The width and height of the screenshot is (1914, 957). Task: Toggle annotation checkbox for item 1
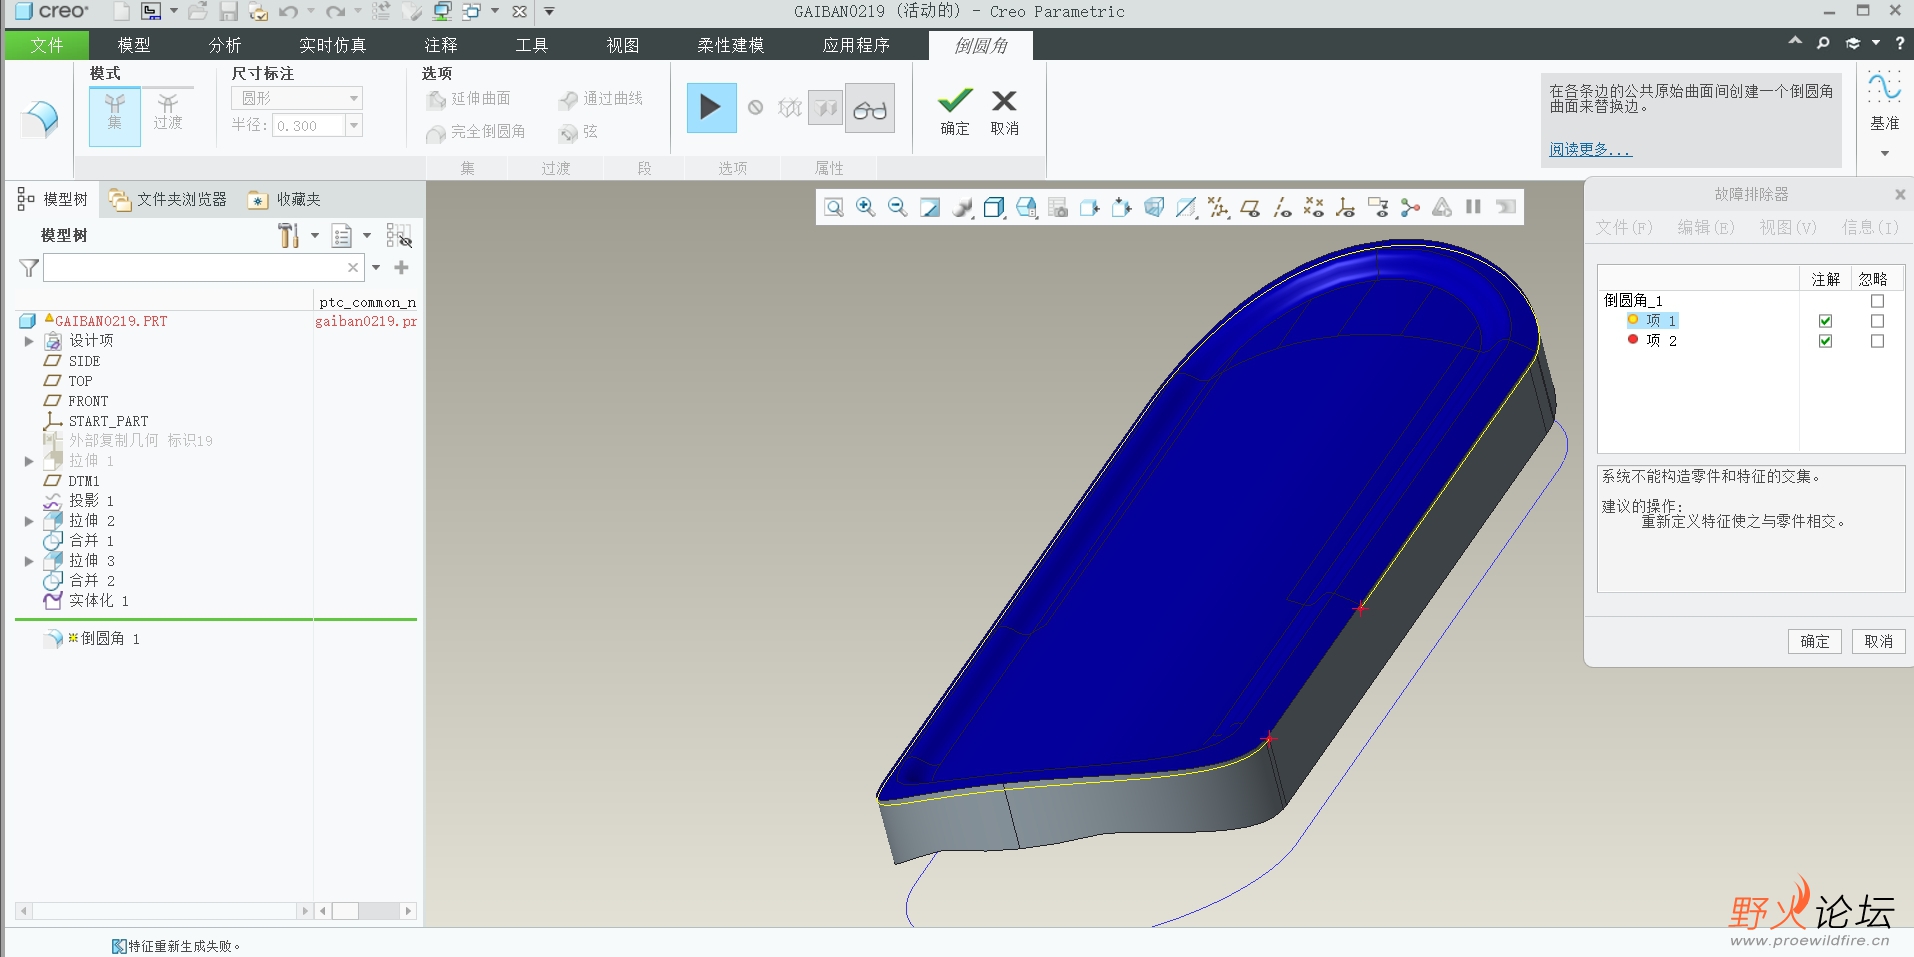click(1825, 321)
